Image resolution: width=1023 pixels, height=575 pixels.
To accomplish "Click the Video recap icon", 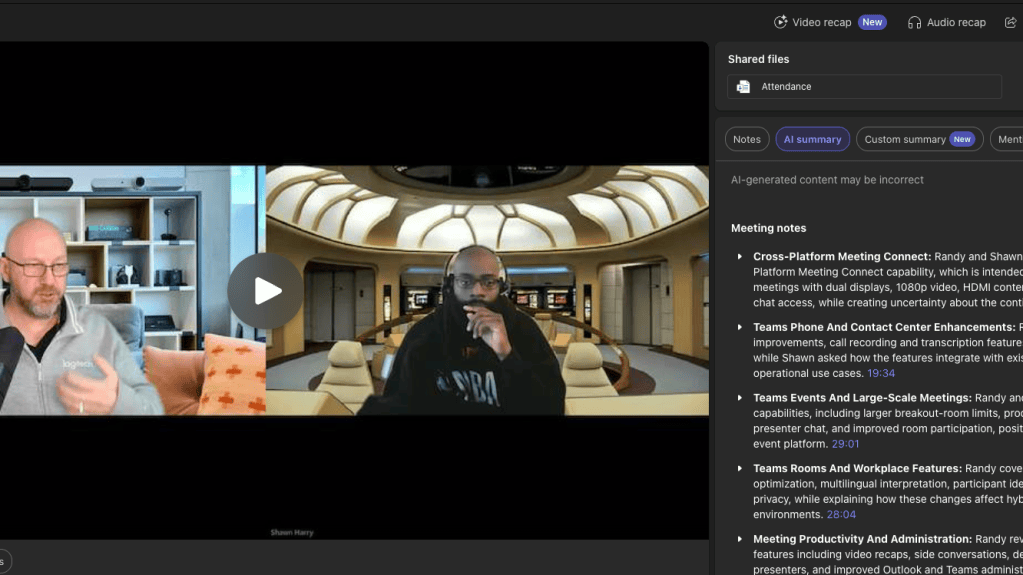I will coord(780,22).
